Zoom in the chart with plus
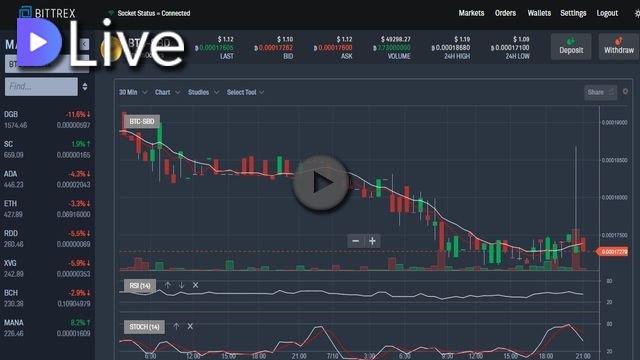The width and height of the screenshot is (640, 360). [372, 241]
